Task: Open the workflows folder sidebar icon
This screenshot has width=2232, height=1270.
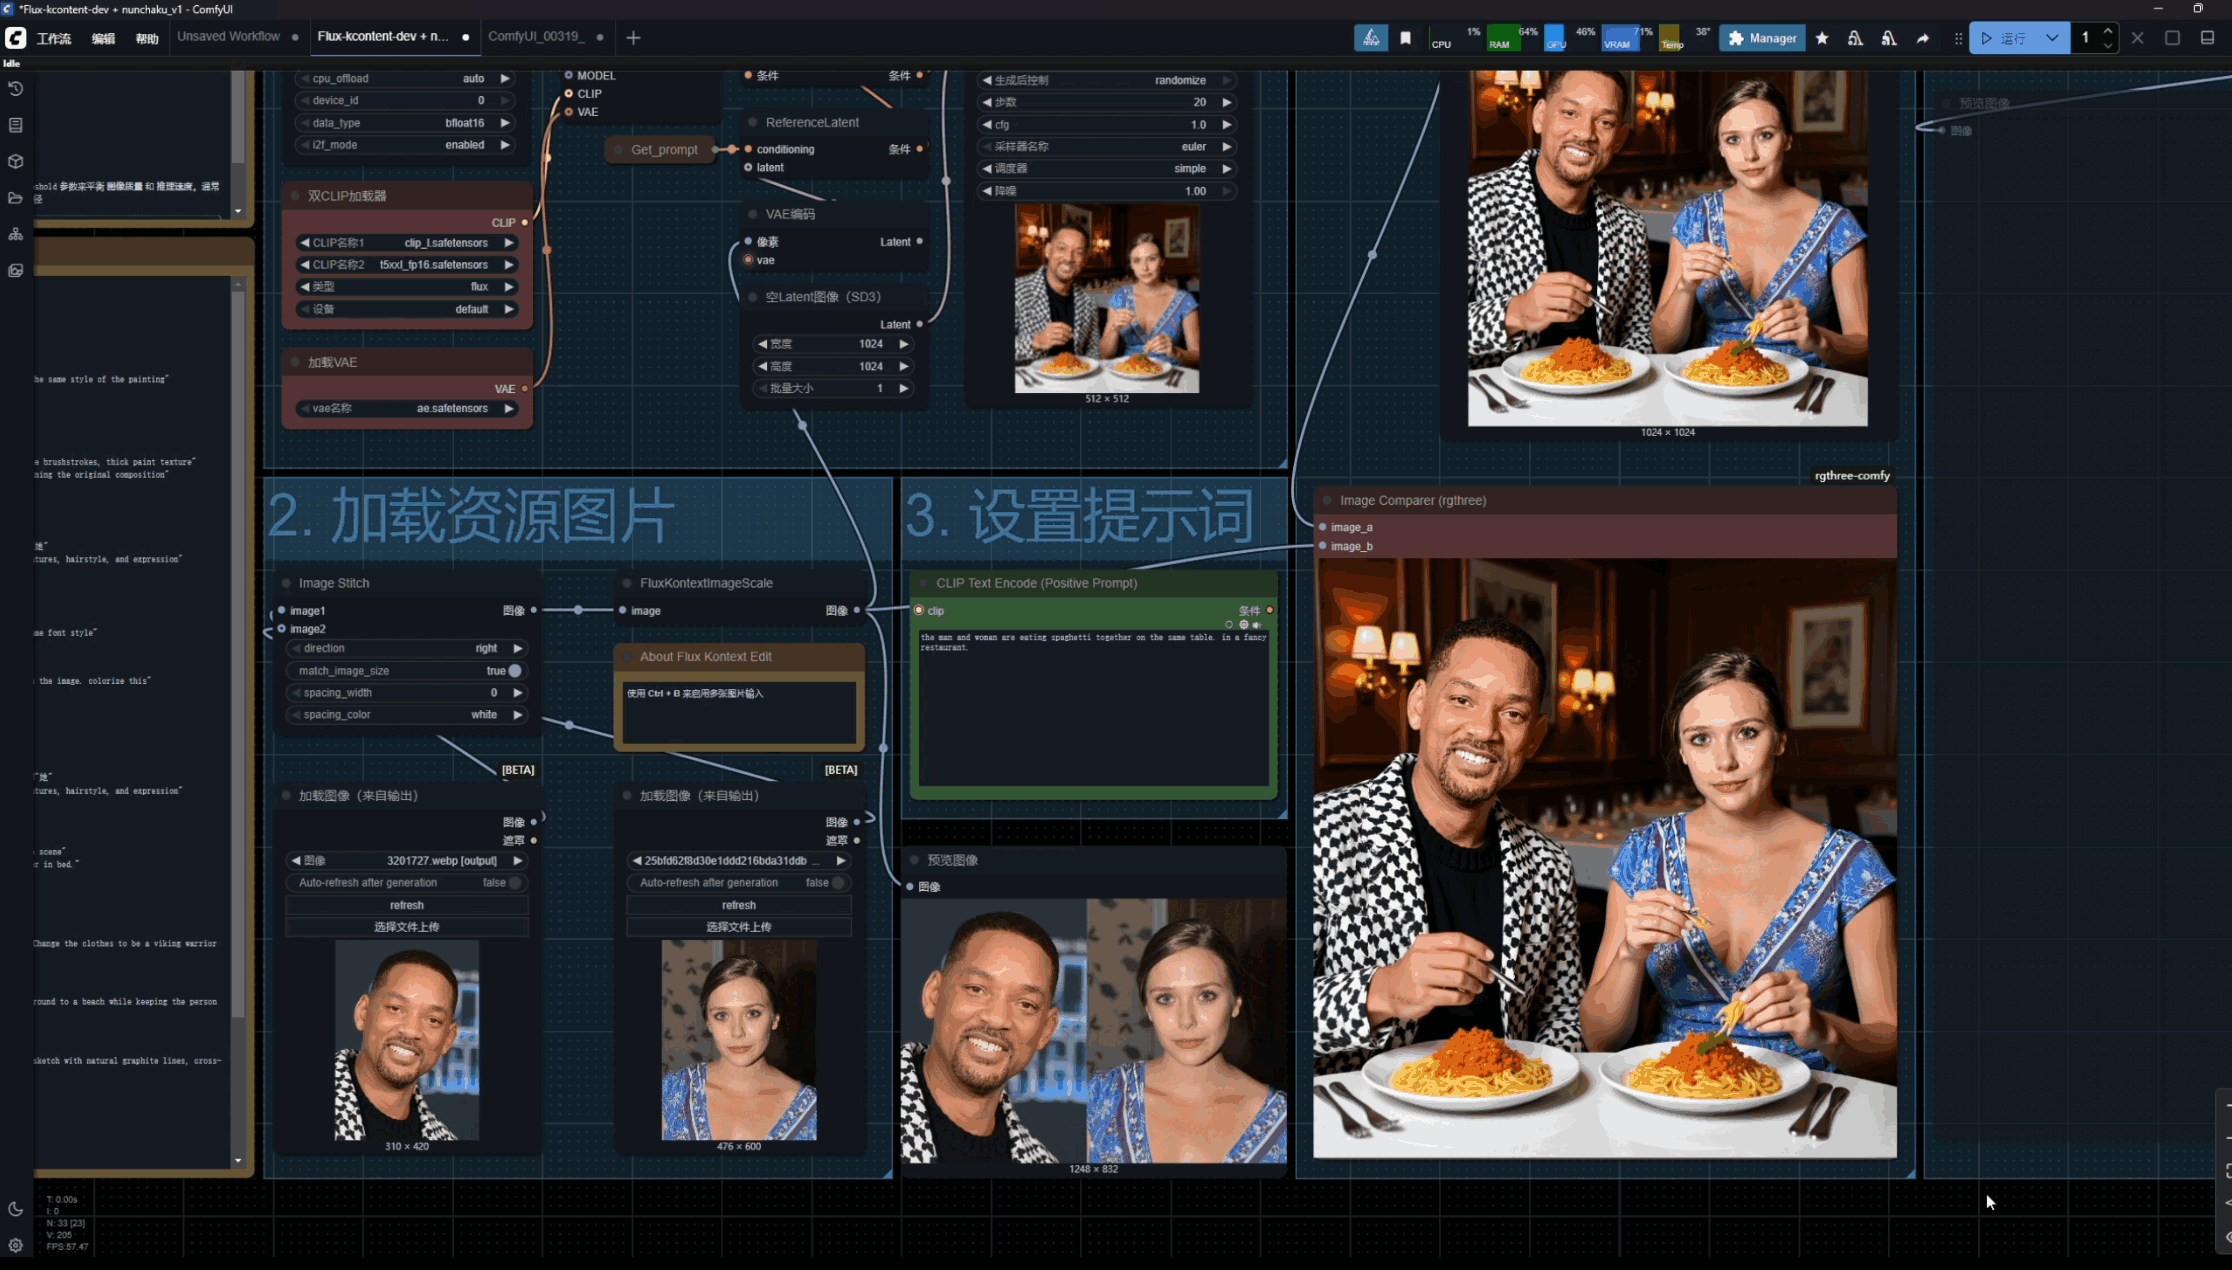Action: coord(15,198)
